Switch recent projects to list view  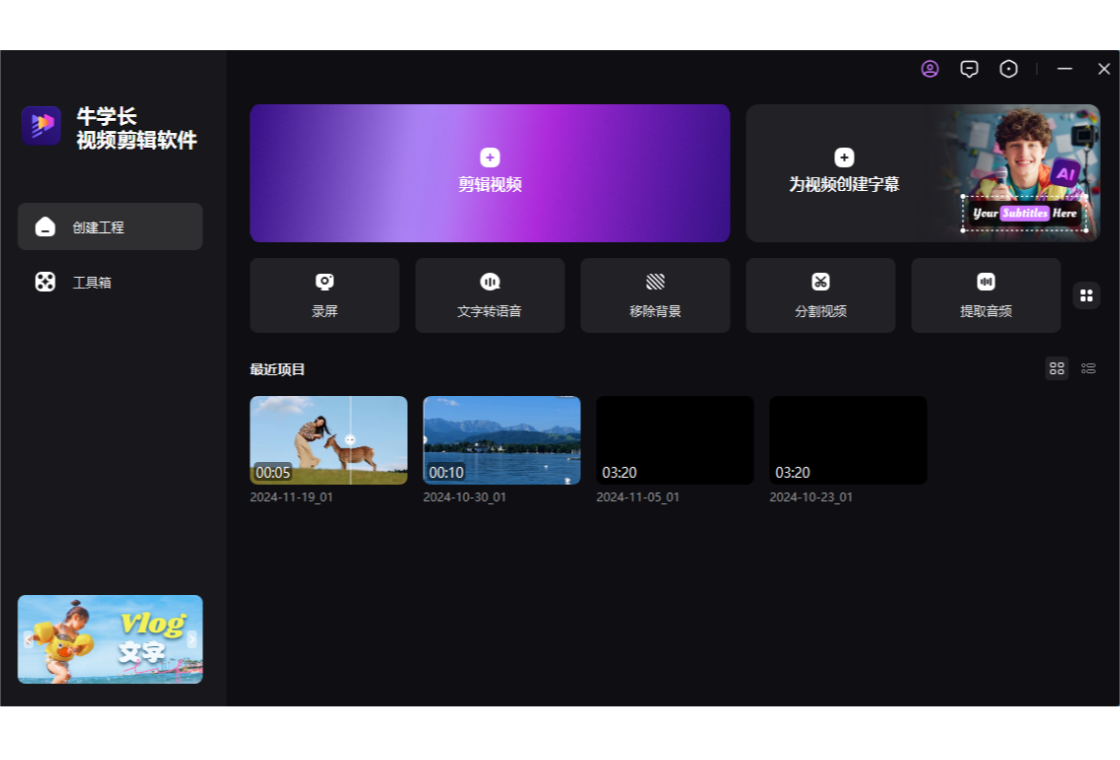(1089, 369)
